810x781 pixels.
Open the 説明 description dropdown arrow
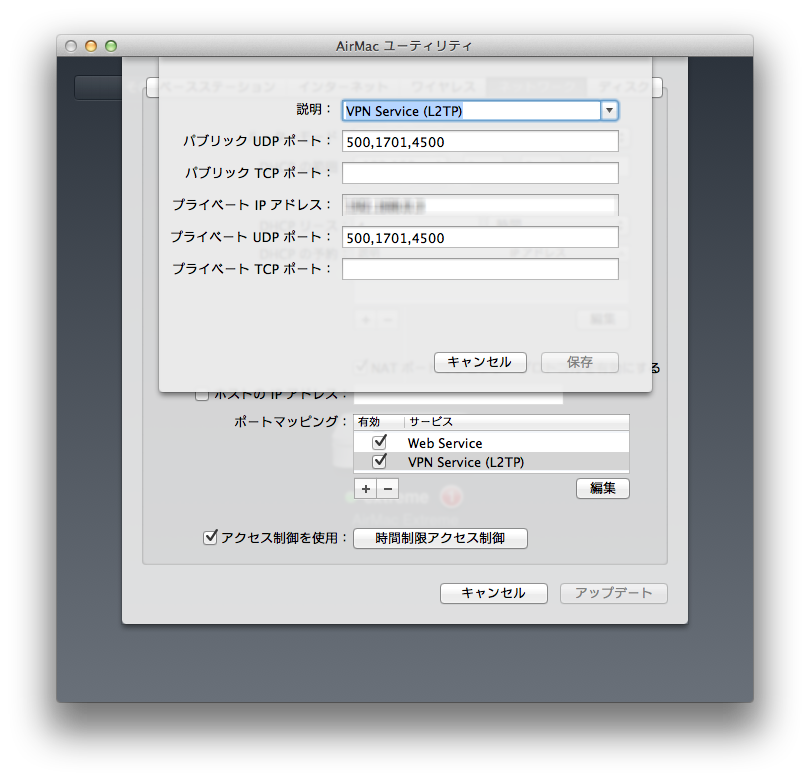coord(610,111)
